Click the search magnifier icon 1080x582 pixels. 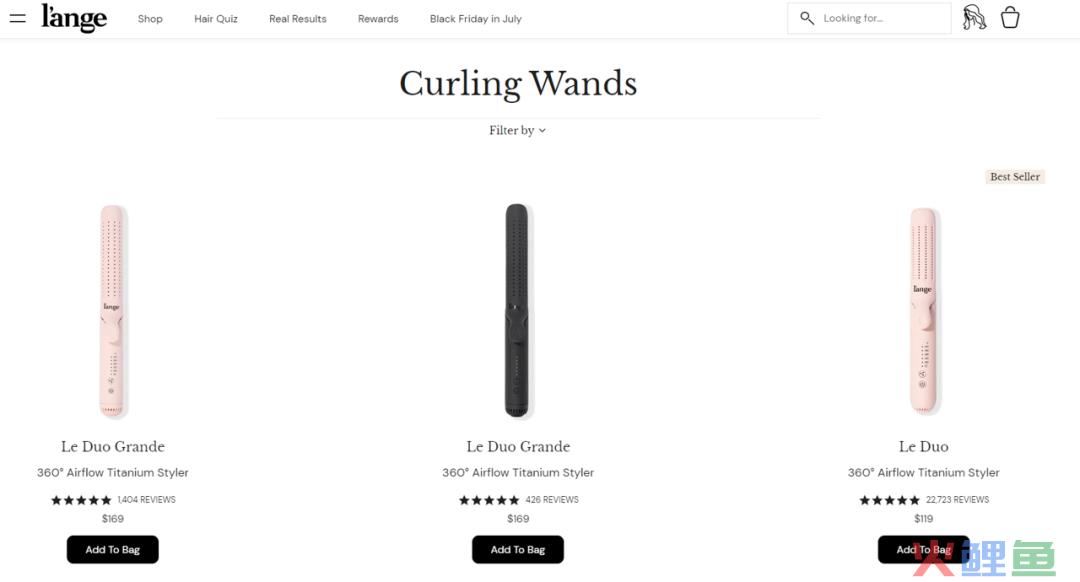click(807, 18)
